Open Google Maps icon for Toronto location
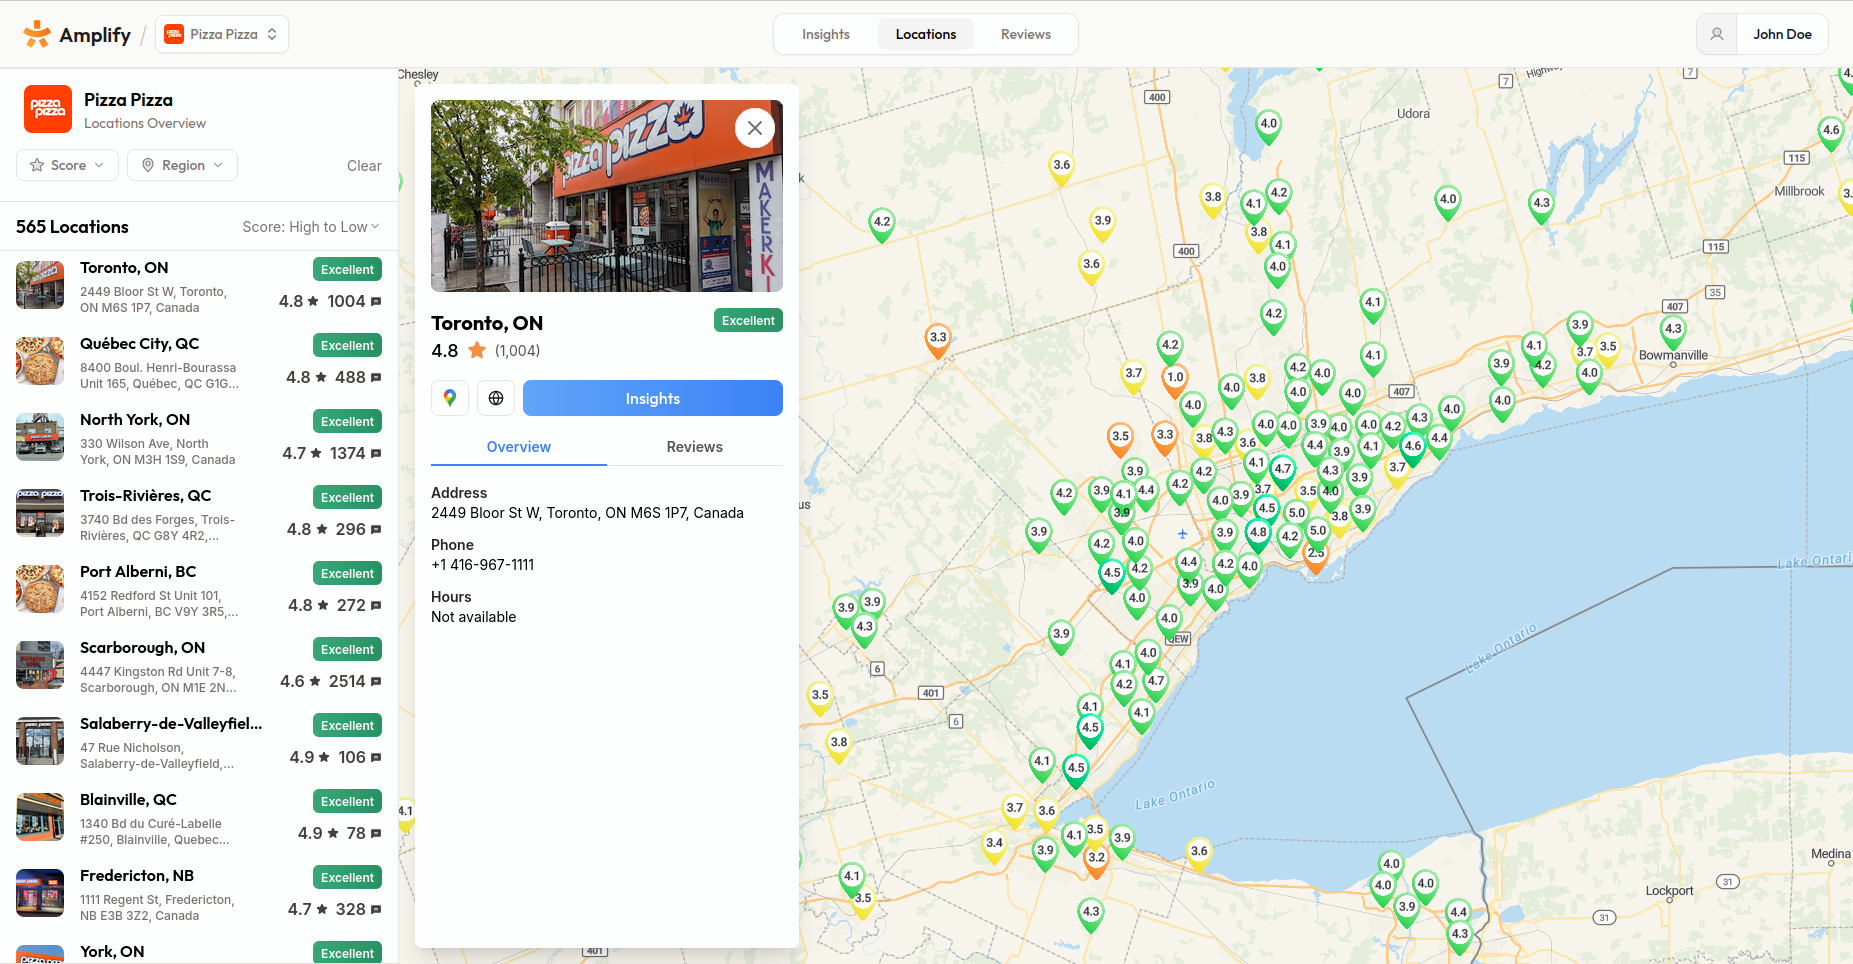Viewport: 1853px width, 964px height. (450, 398)
